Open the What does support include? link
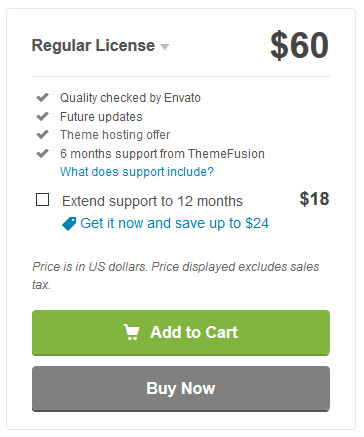Screen dimensions: 364x437 [x=137, y=172]
